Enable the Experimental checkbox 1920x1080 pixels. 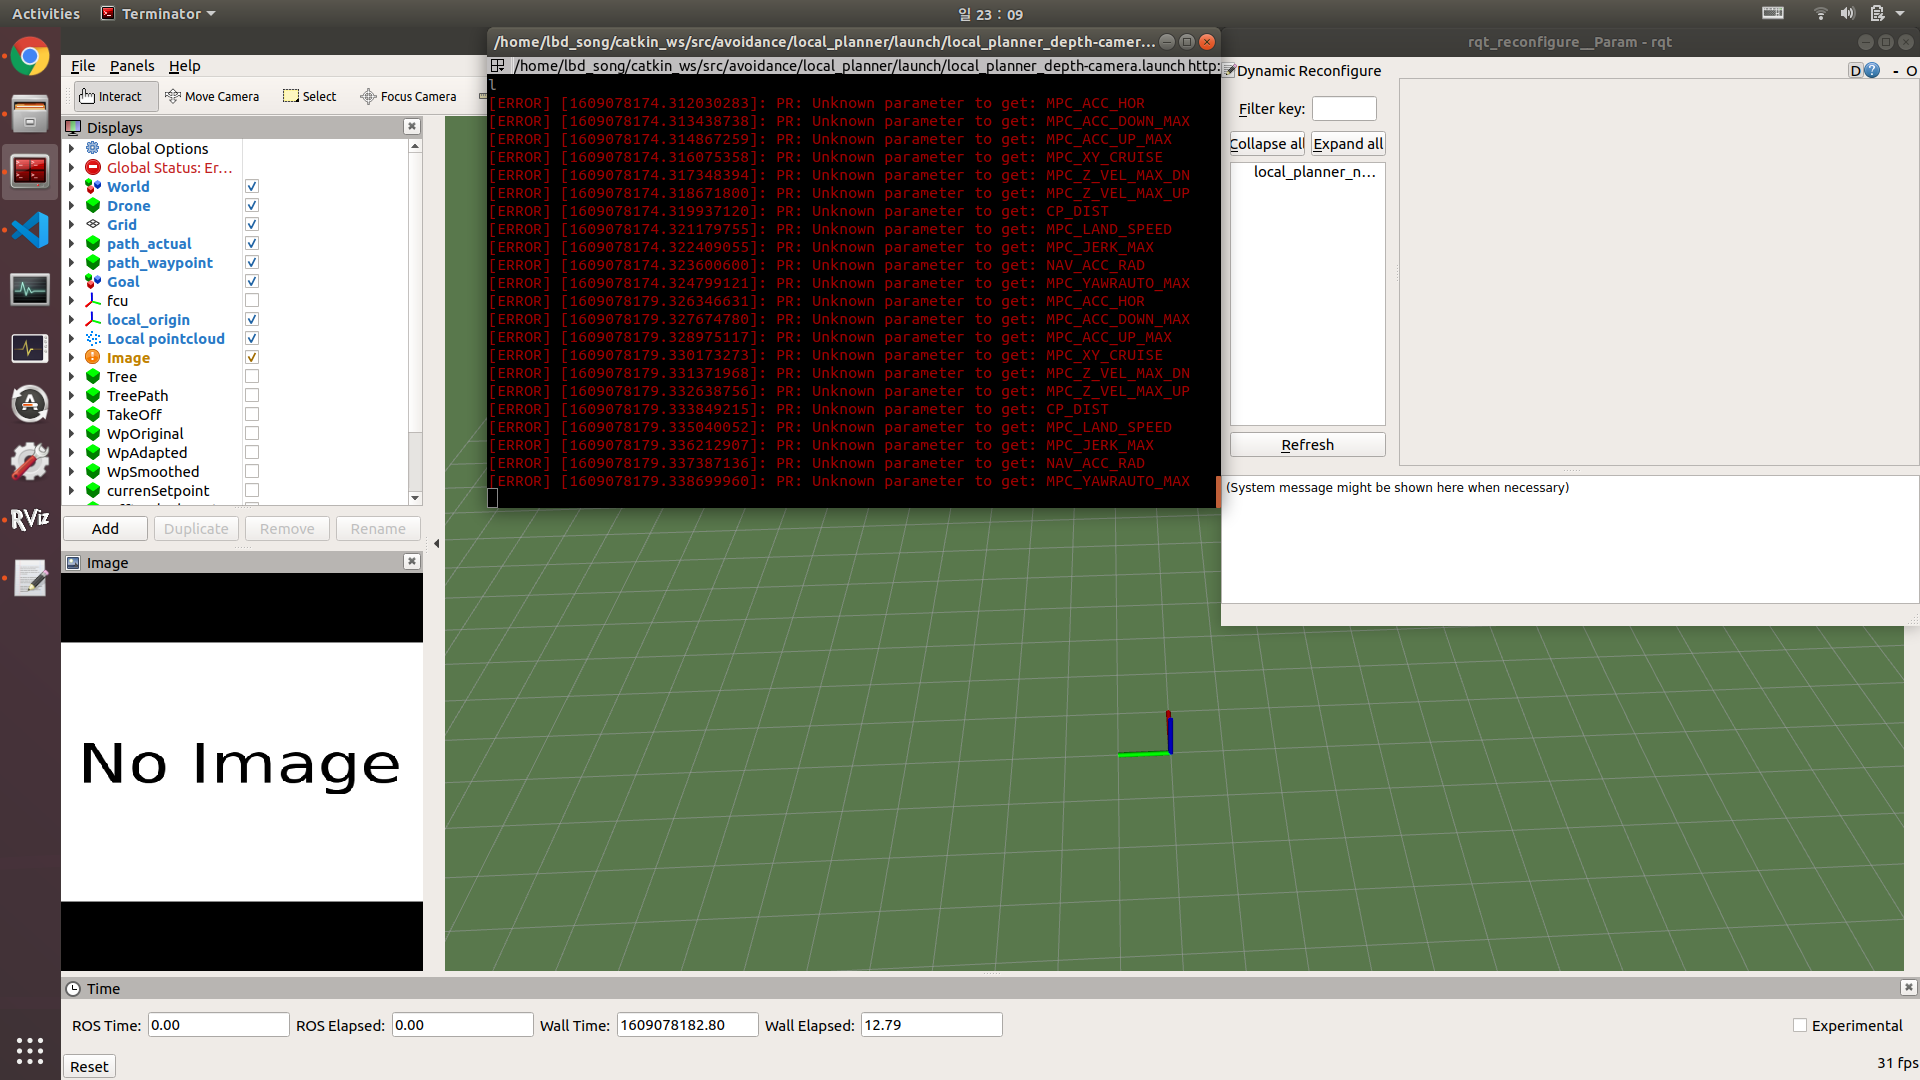[x=1799, y=1025]
